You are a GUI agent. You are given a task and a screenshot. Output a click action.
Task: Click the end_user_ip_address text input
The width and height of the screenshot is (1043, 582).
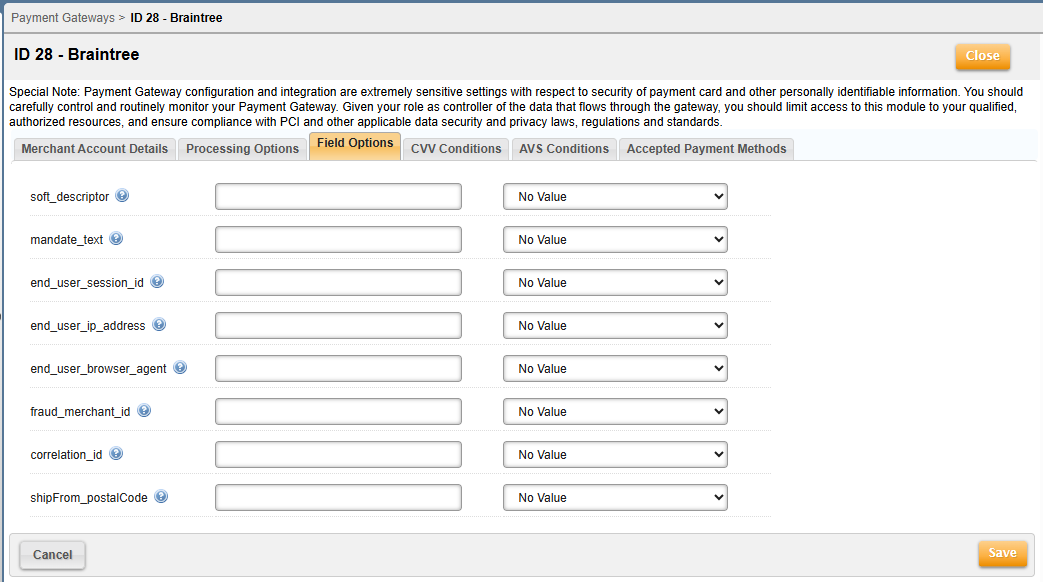point(338,326)
